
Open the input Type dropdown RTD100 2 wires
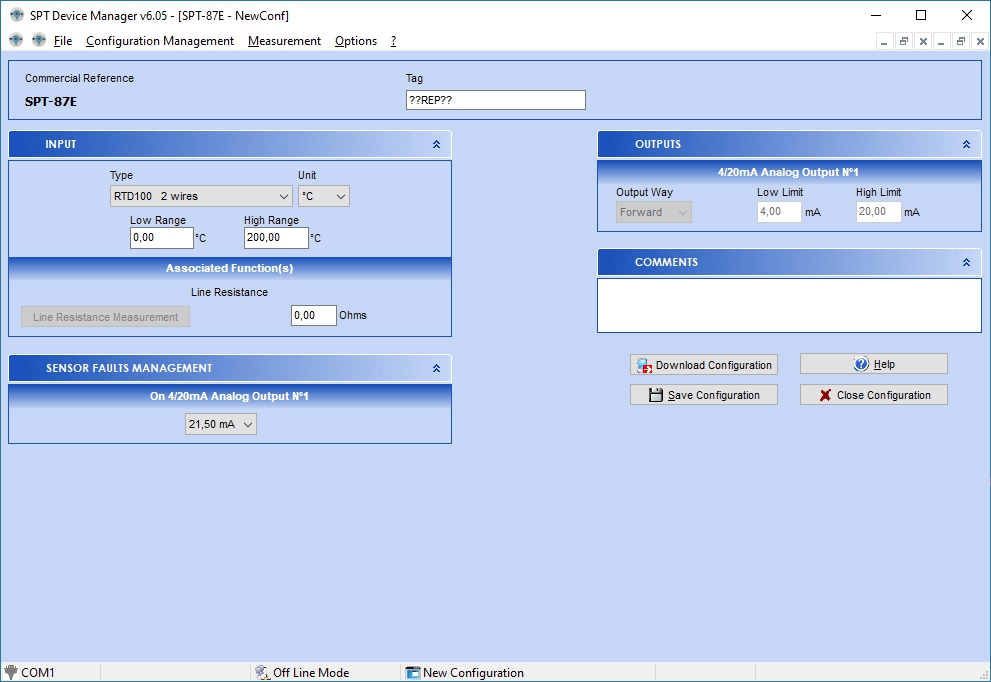point(201,196)
